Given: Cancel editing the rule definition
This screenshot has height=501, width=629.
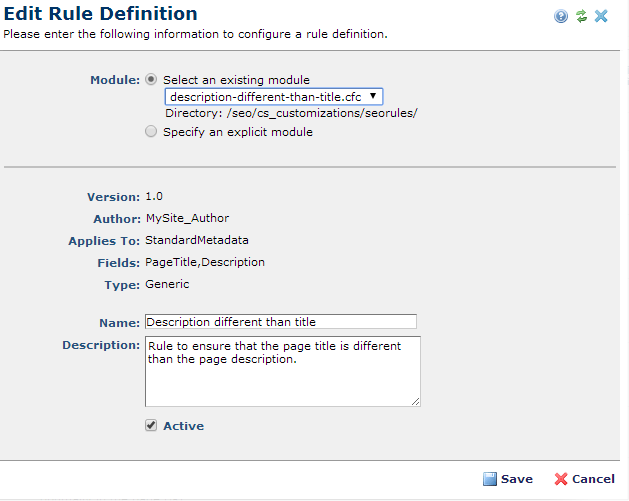Looking at the screenshot, I should (584, 479).
